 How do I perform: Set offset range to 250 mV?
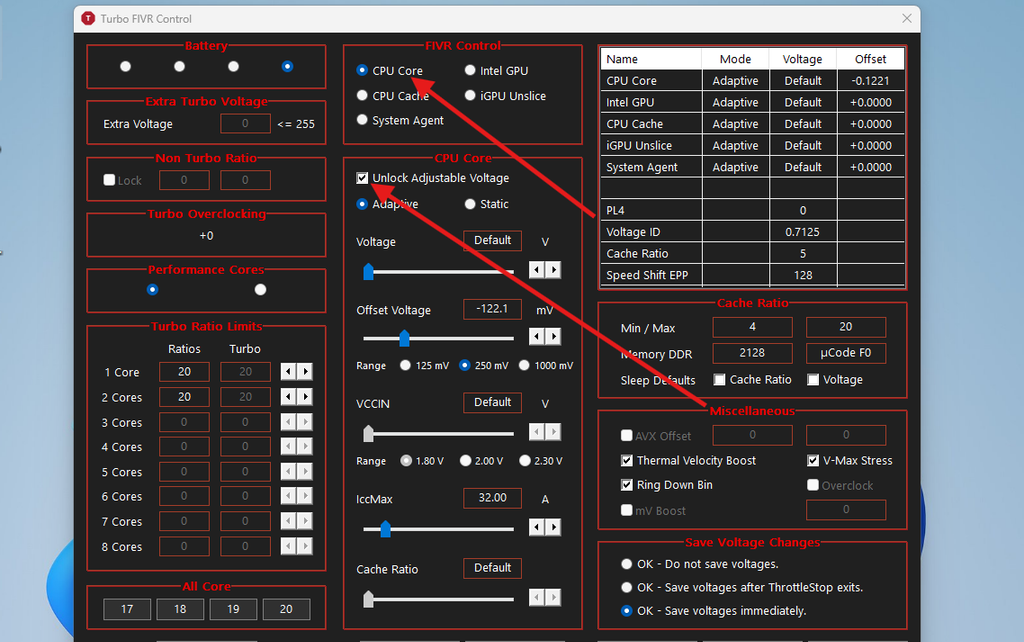pos(464,365)
